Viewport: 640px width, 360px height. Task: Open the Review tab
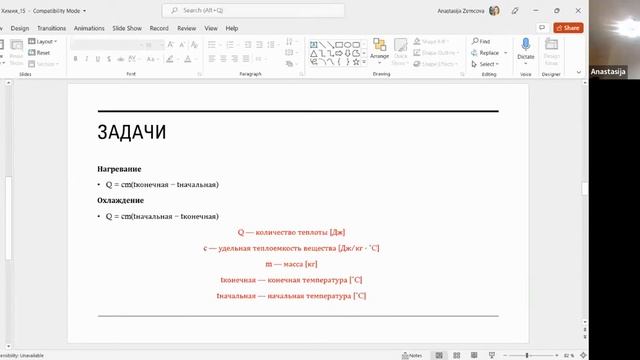[187, 28]
